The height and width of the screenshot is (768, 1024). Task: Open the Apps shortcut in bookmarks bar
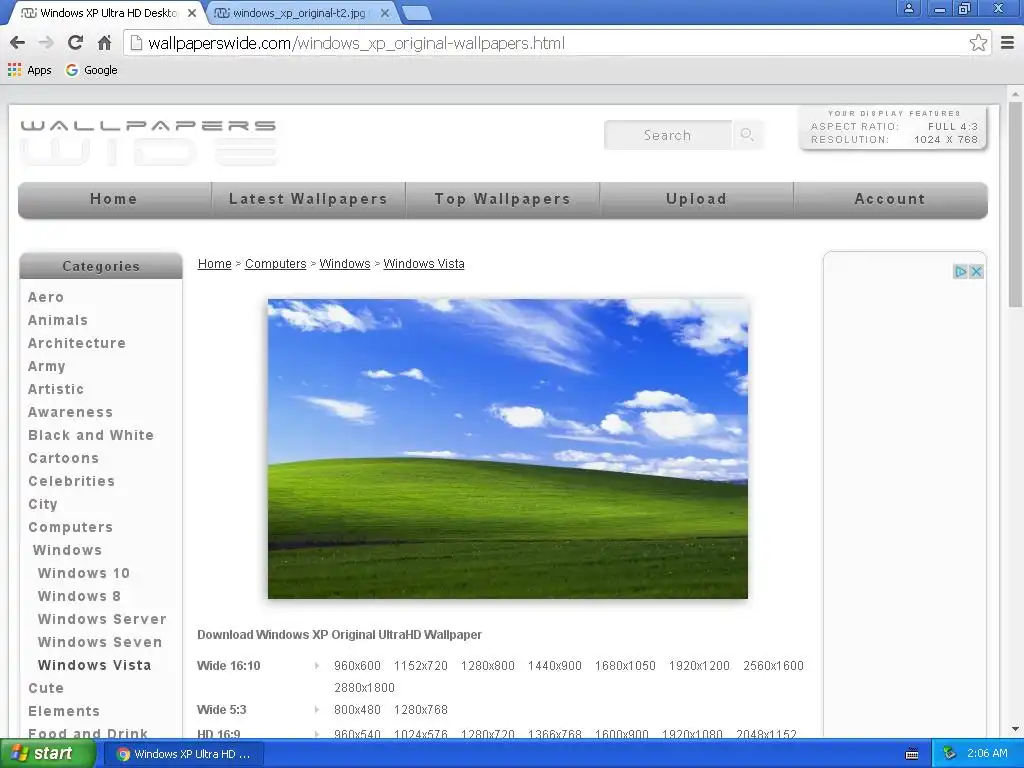(29, 70)
